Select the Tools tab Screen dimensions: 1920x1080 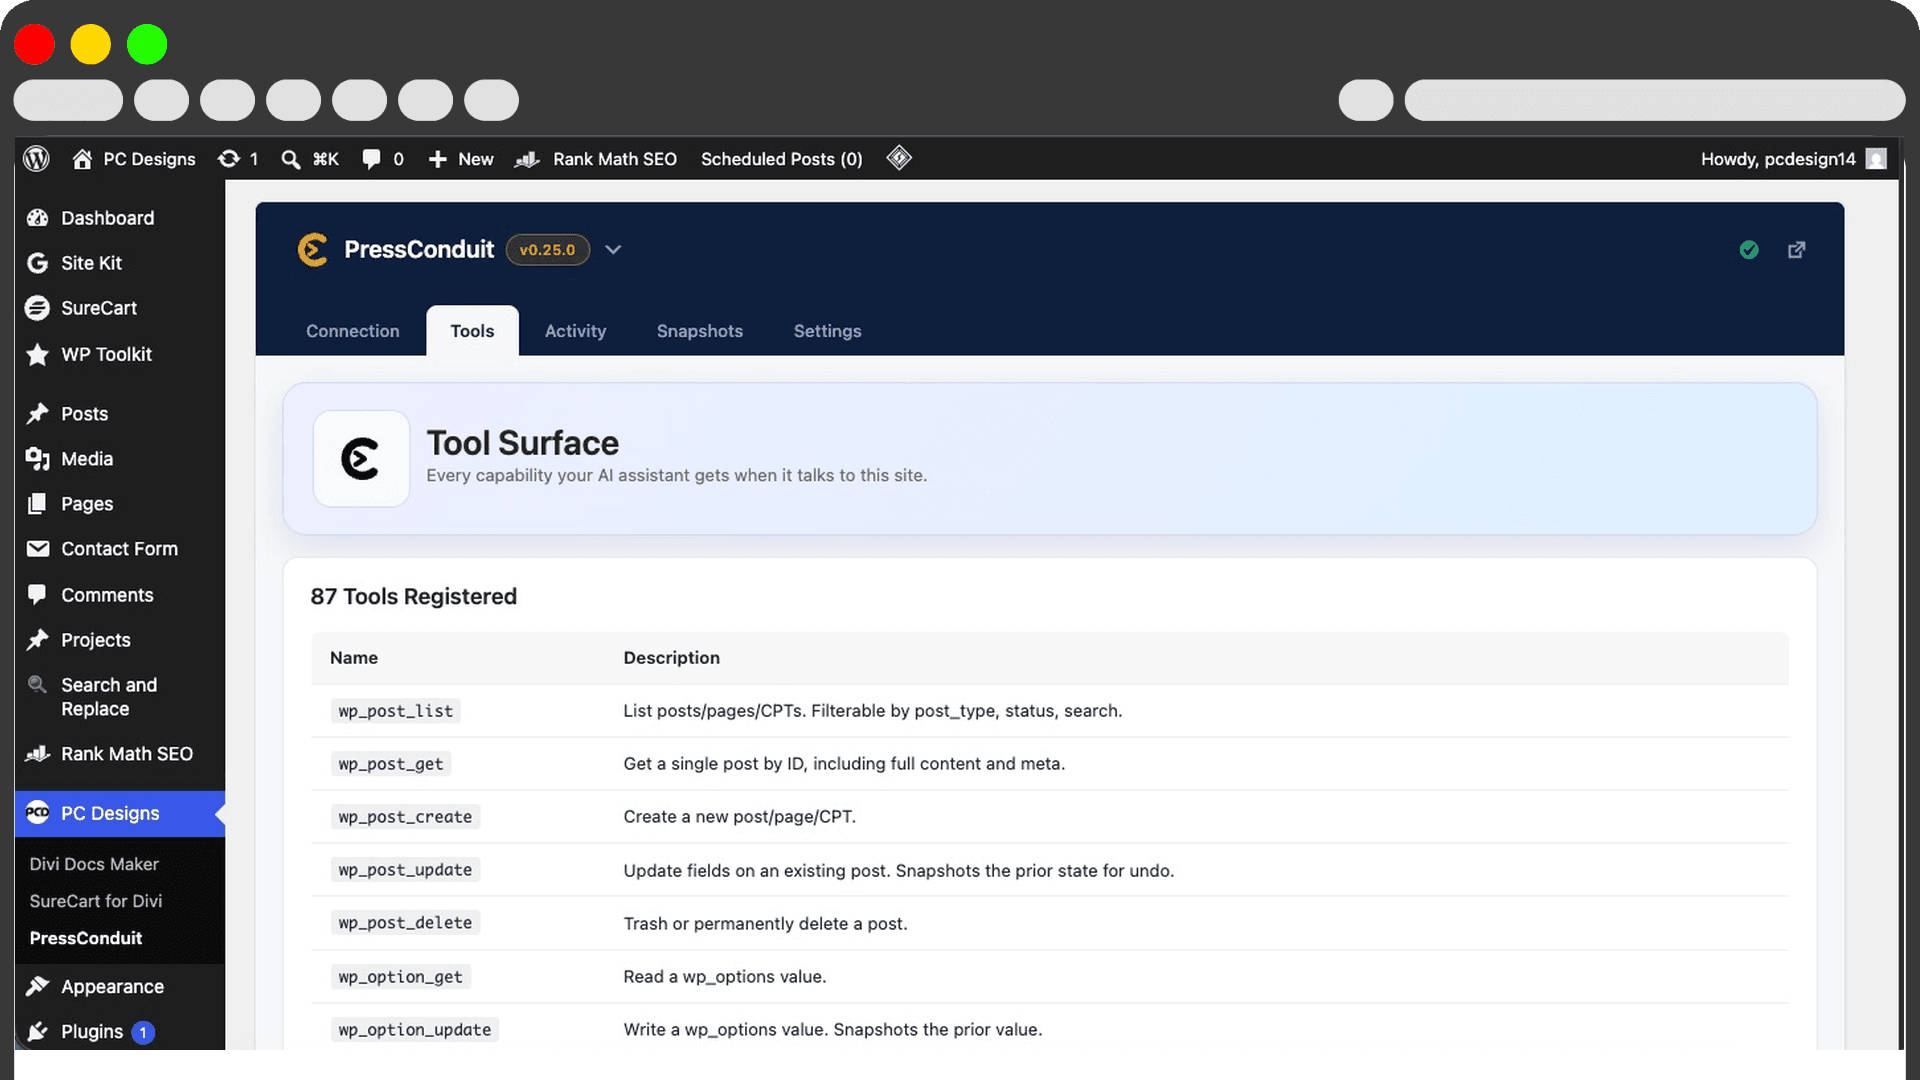(472, 331)
